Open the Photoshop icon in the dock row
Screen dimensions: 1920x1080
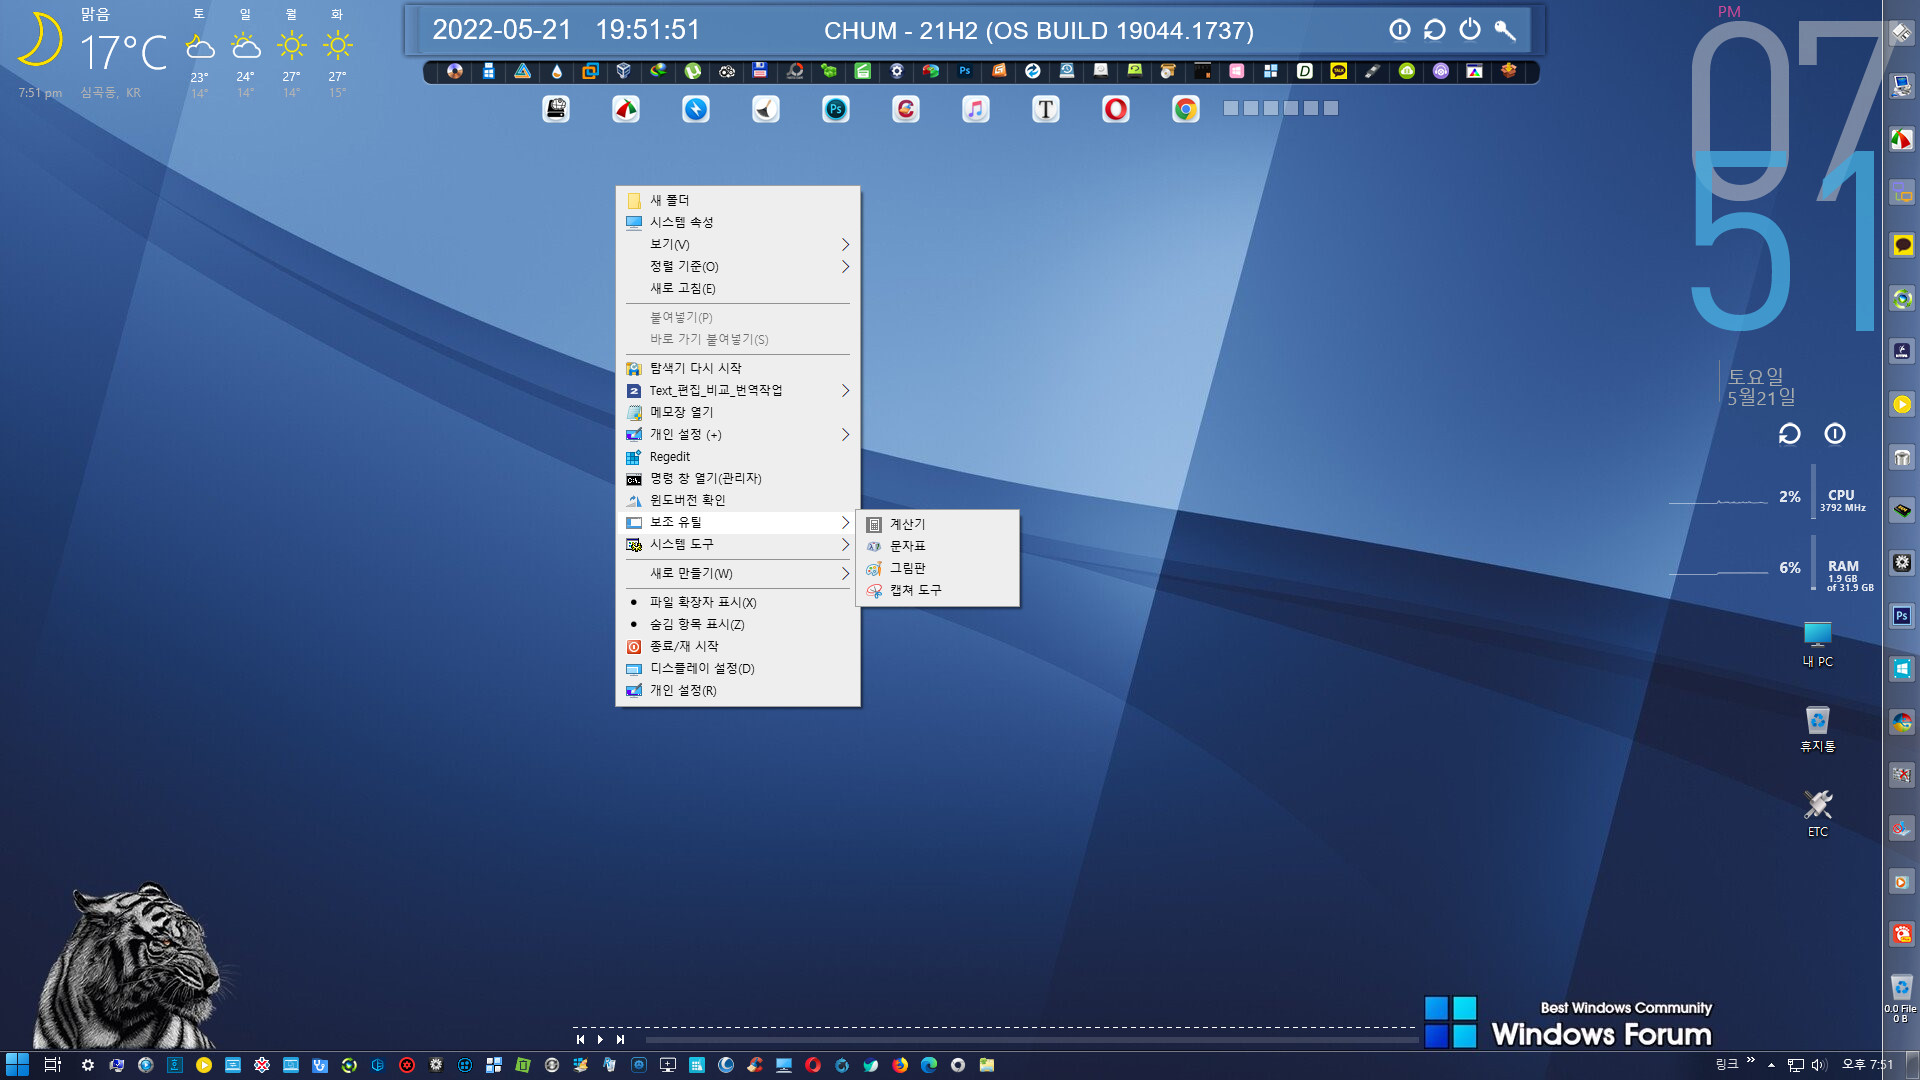click(x=836, y=109)
